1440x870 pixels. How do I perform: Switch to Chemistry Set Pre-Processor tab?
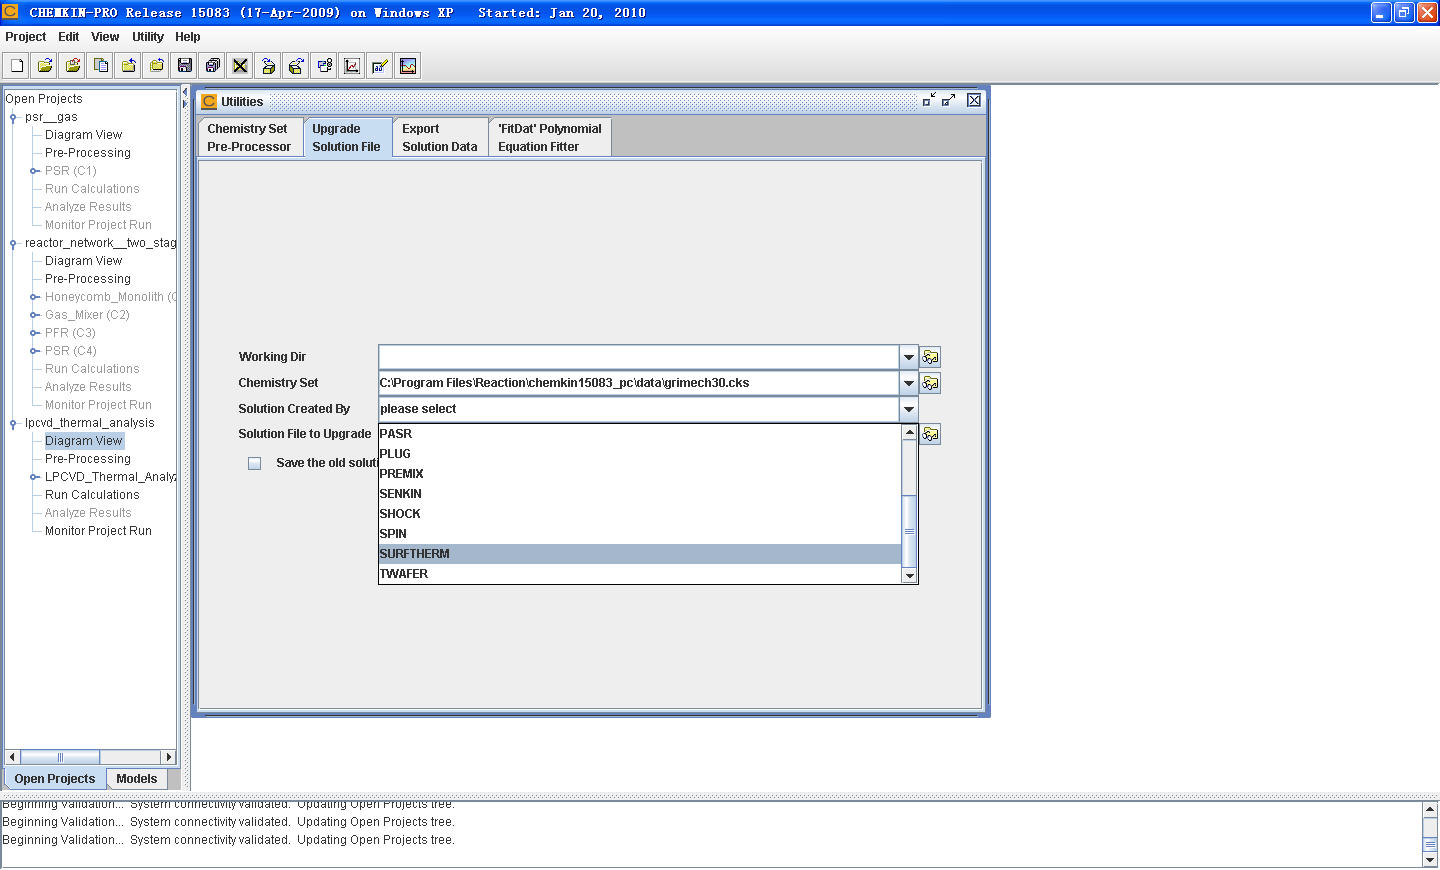[x=249, y=137]
